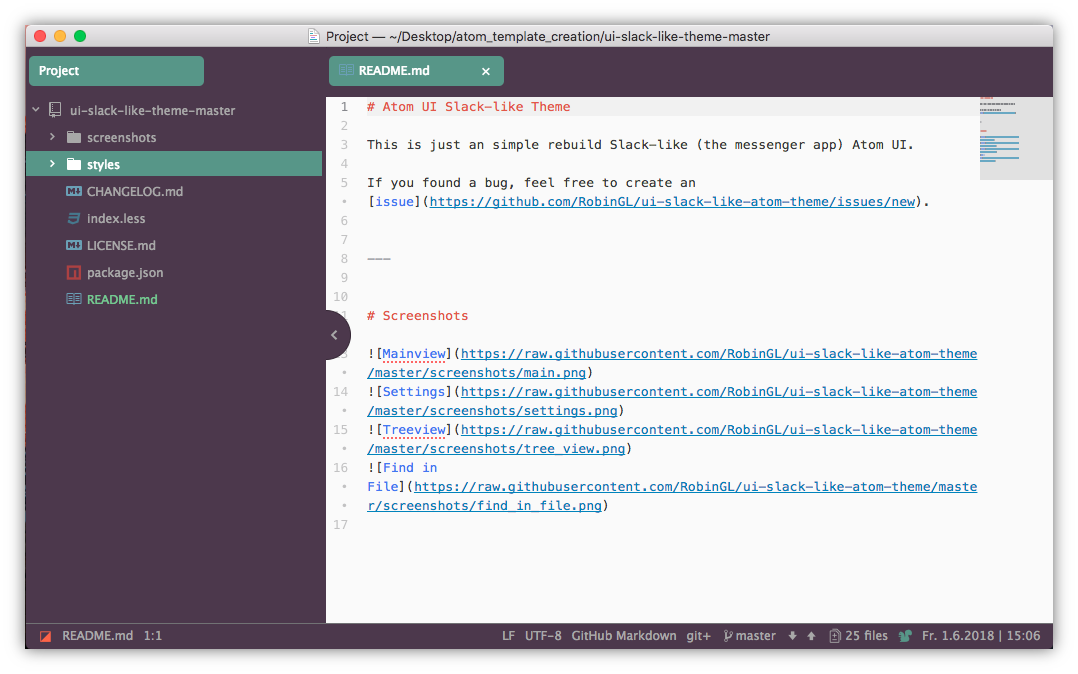Screen dimensions: 1078x674
Task: Expand the screenshots folder chevron
Action: pyautogui.click(x=52, y=137)
